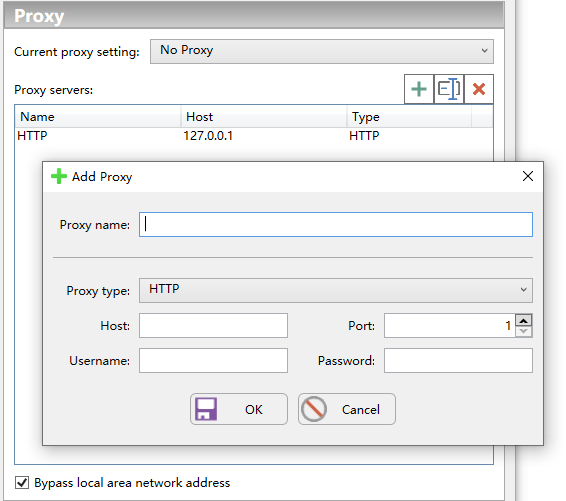Click the floppy disk icon on OK
This screenshot has height=501, width=566.
206,409
